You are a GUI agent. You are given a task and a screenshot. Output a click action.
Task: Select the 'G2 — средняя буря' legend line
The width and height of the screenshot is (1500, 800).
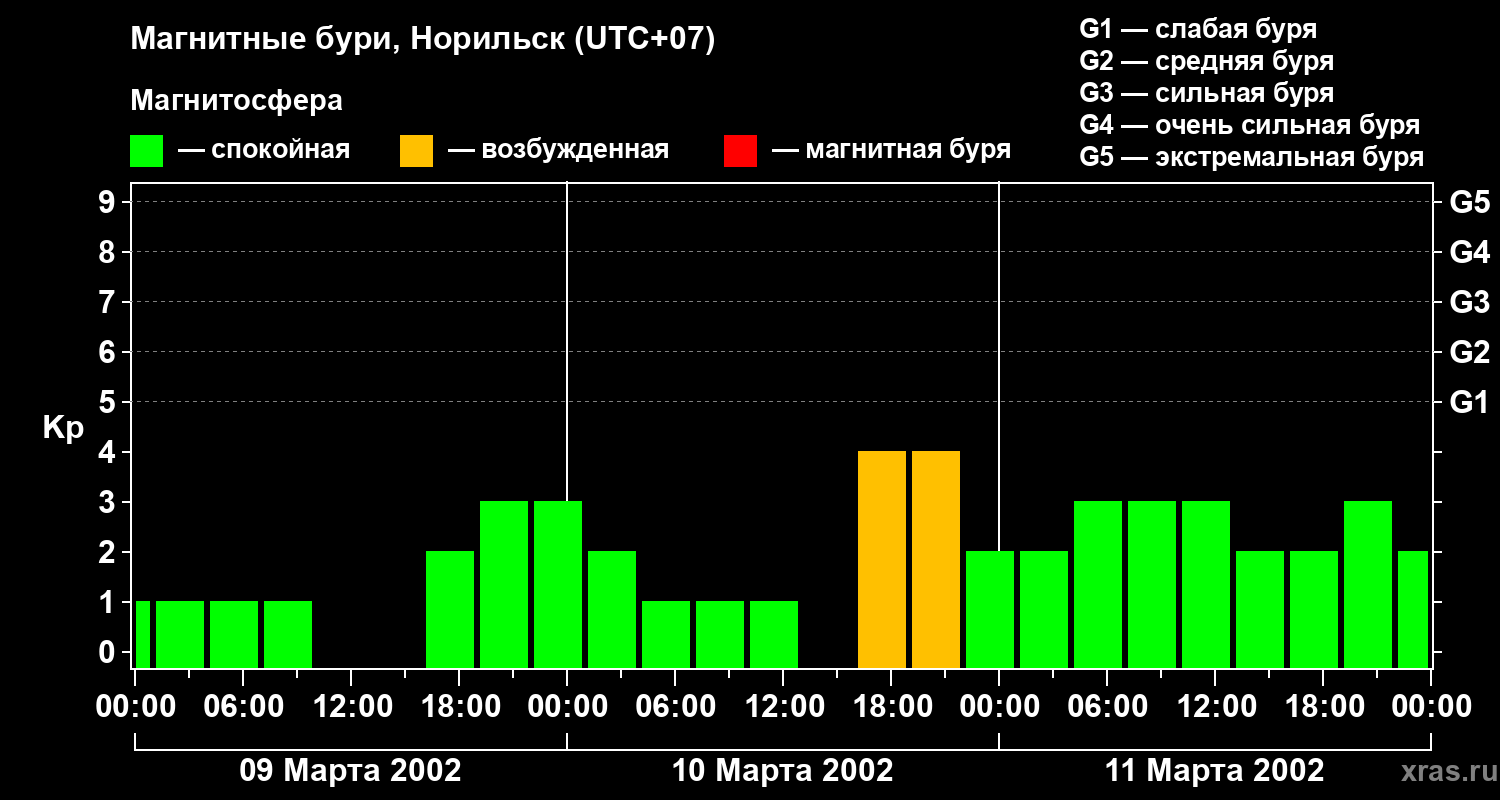1206,61
